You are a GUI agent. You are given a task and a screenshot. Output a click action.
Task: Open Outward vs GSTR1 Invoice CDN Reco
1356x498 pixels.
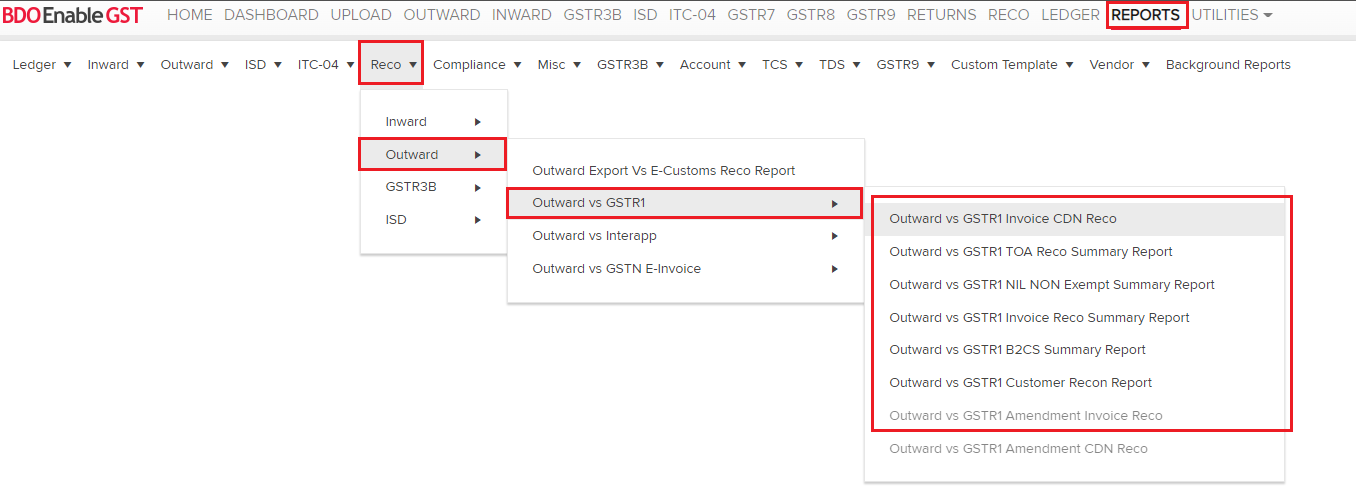coord(1002,219)
